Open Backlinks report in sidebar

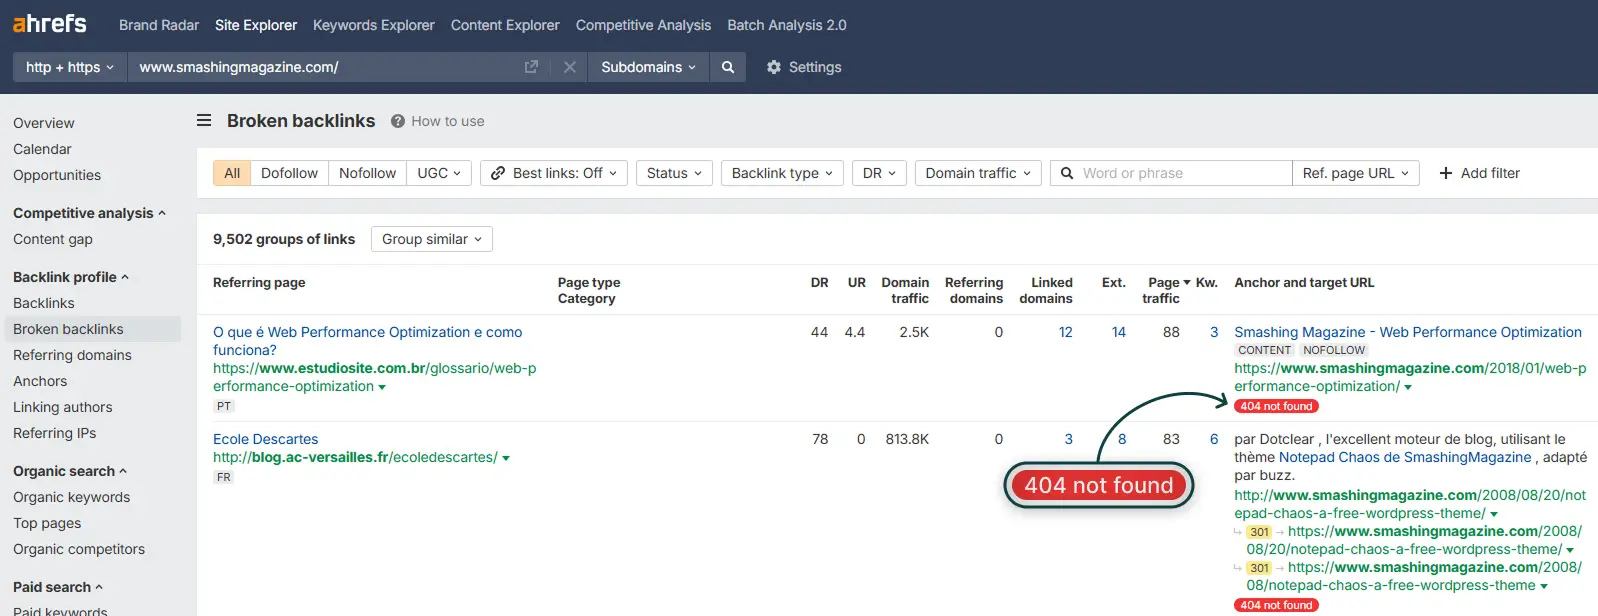[44, 303]
